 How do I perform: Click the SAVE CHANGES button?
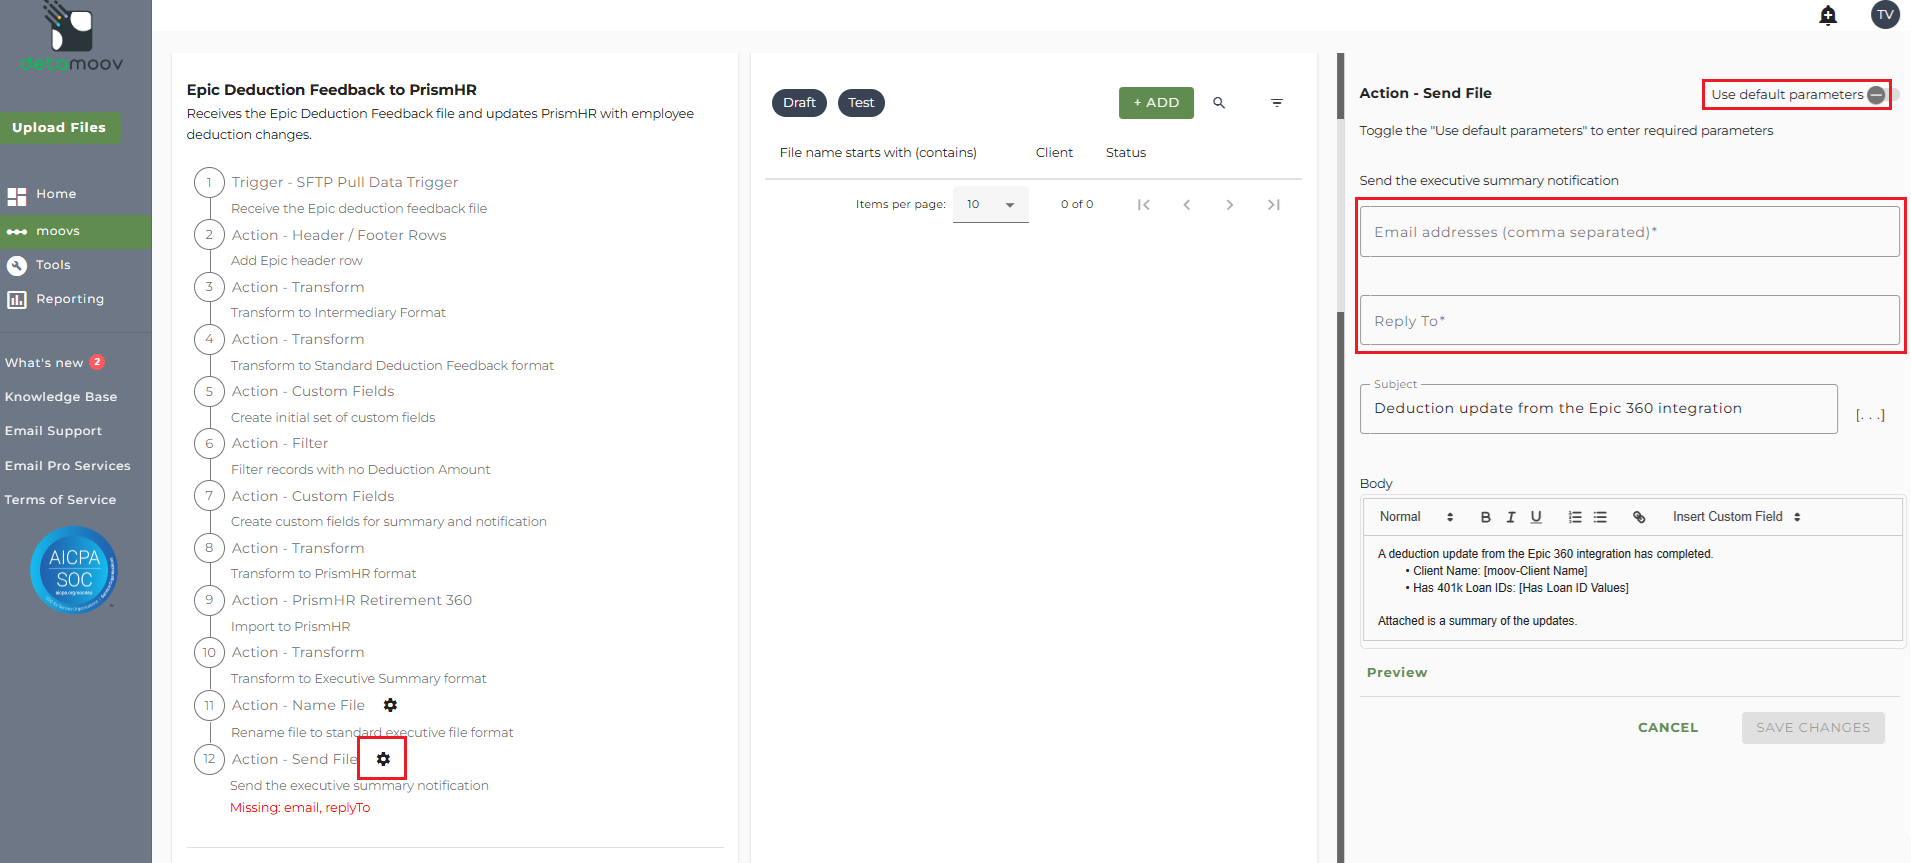1813,728
